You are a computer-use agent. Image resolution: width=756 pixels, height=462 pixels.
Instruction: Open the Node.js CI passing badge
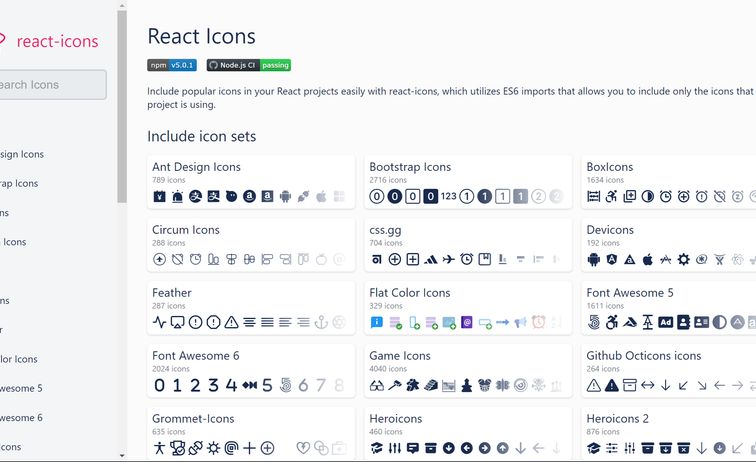pyautogui.click(x=249, y=65)
